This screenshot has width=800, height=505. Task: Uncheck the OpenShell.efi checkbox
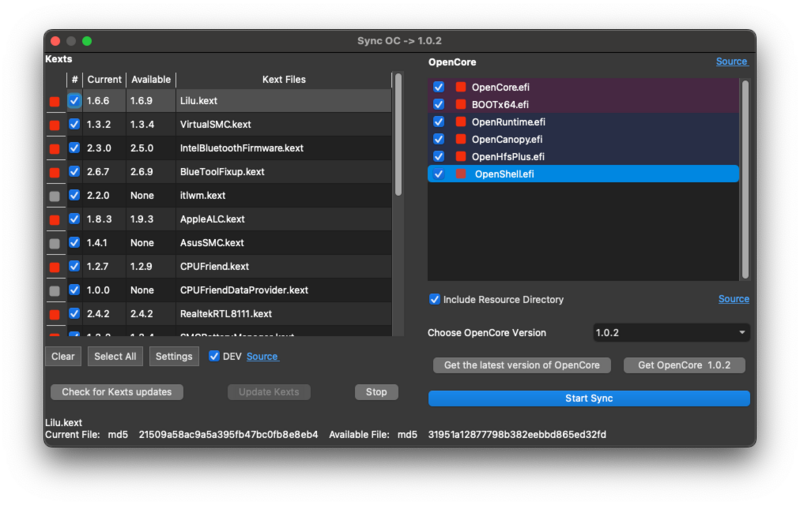tap(438, 174)
